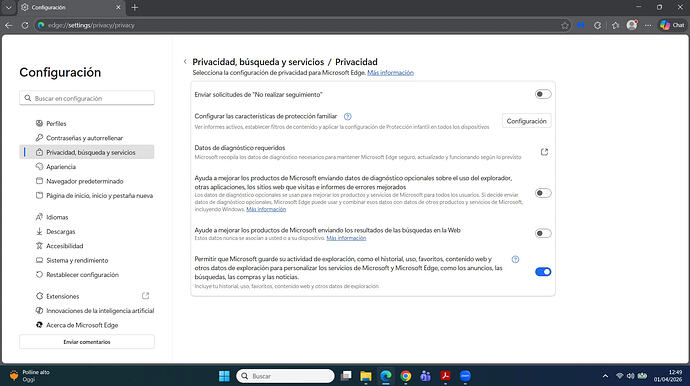Click the circular refresh icon in toolbar

pyautogui.click(x=597, y=26)
